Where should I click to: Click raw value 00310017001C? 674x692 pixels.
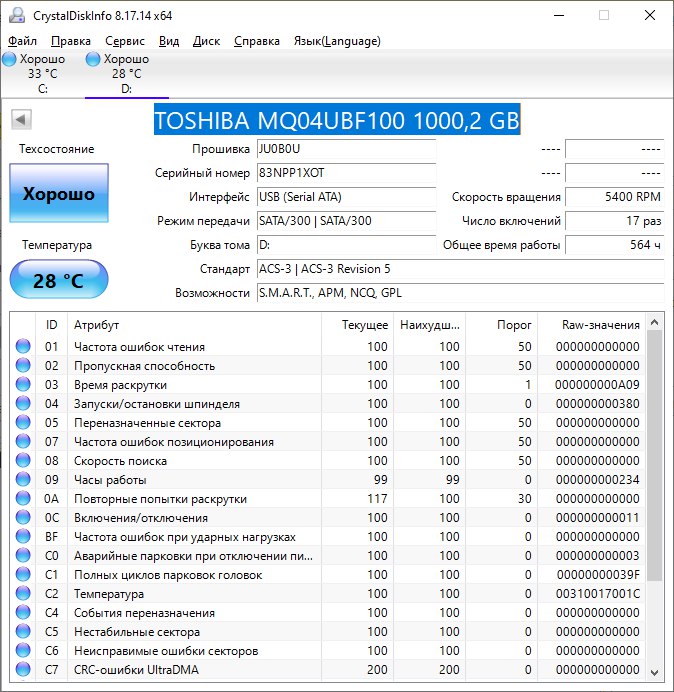point(598,594)
